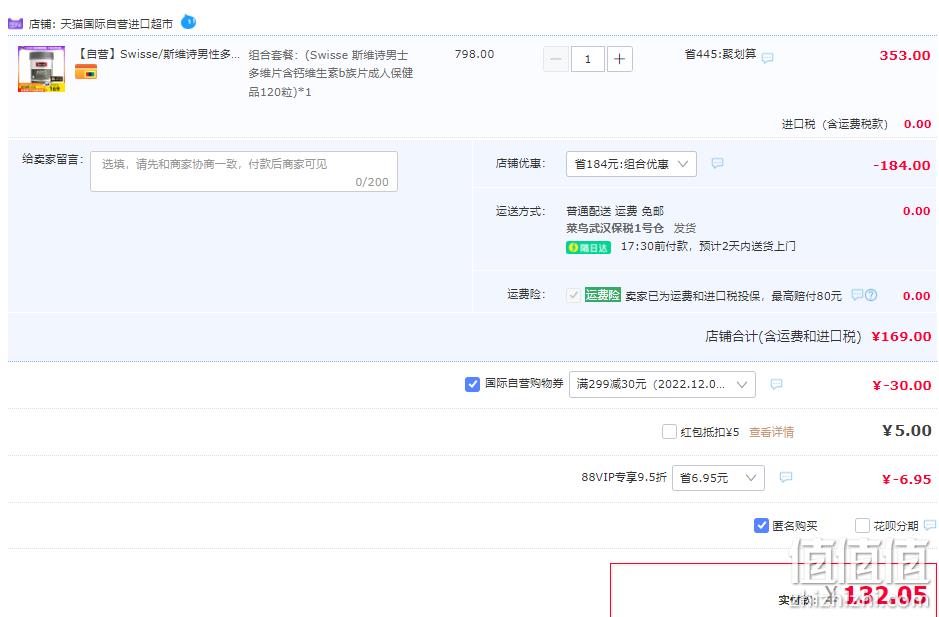Screen dimensions: 939x617
Task: Increase quantity with the plus button
Action: (620, 59)
